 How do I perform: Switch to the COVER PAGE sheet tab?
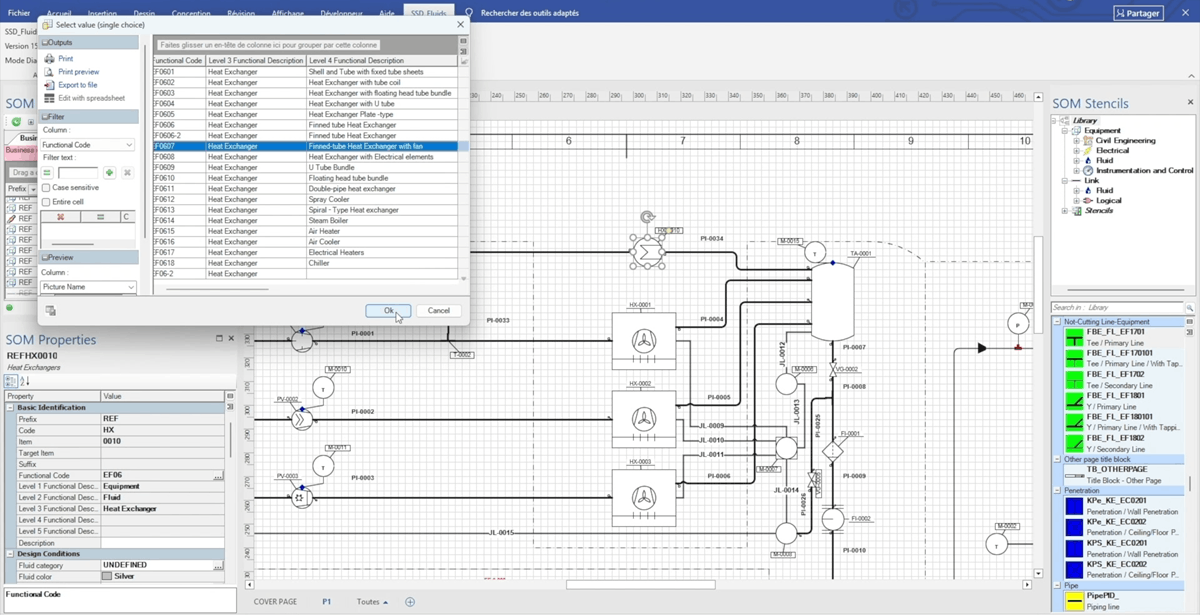276,601
